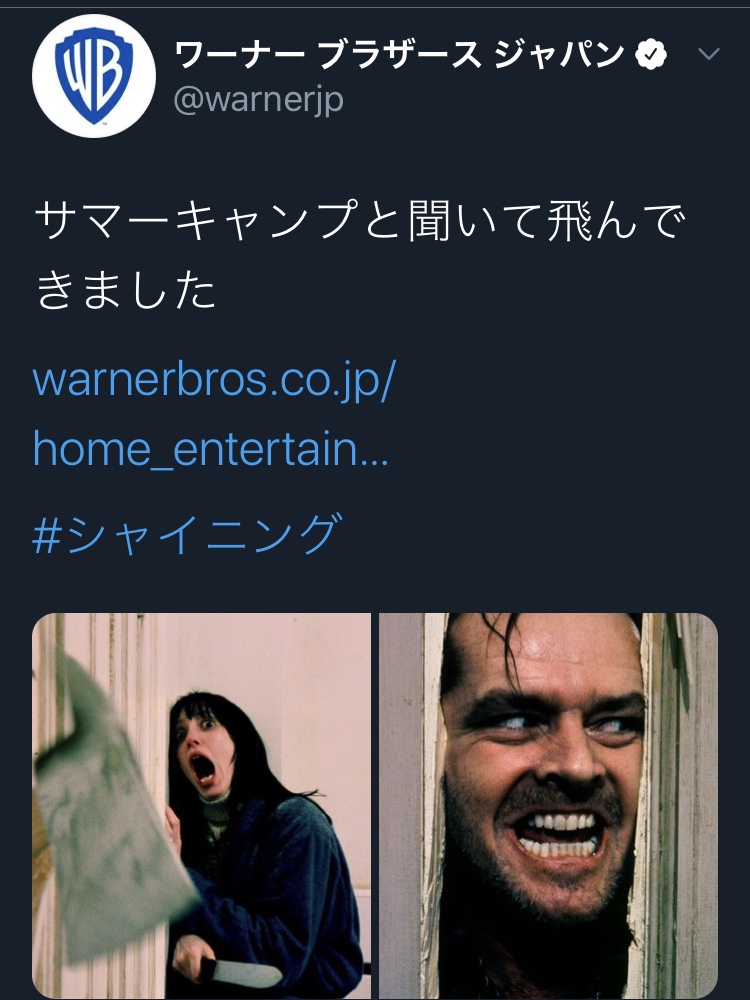Viewport: 750px width, 1000px height.
Task: Open the right photo of the grinning man
Action: tap(548, 806)
